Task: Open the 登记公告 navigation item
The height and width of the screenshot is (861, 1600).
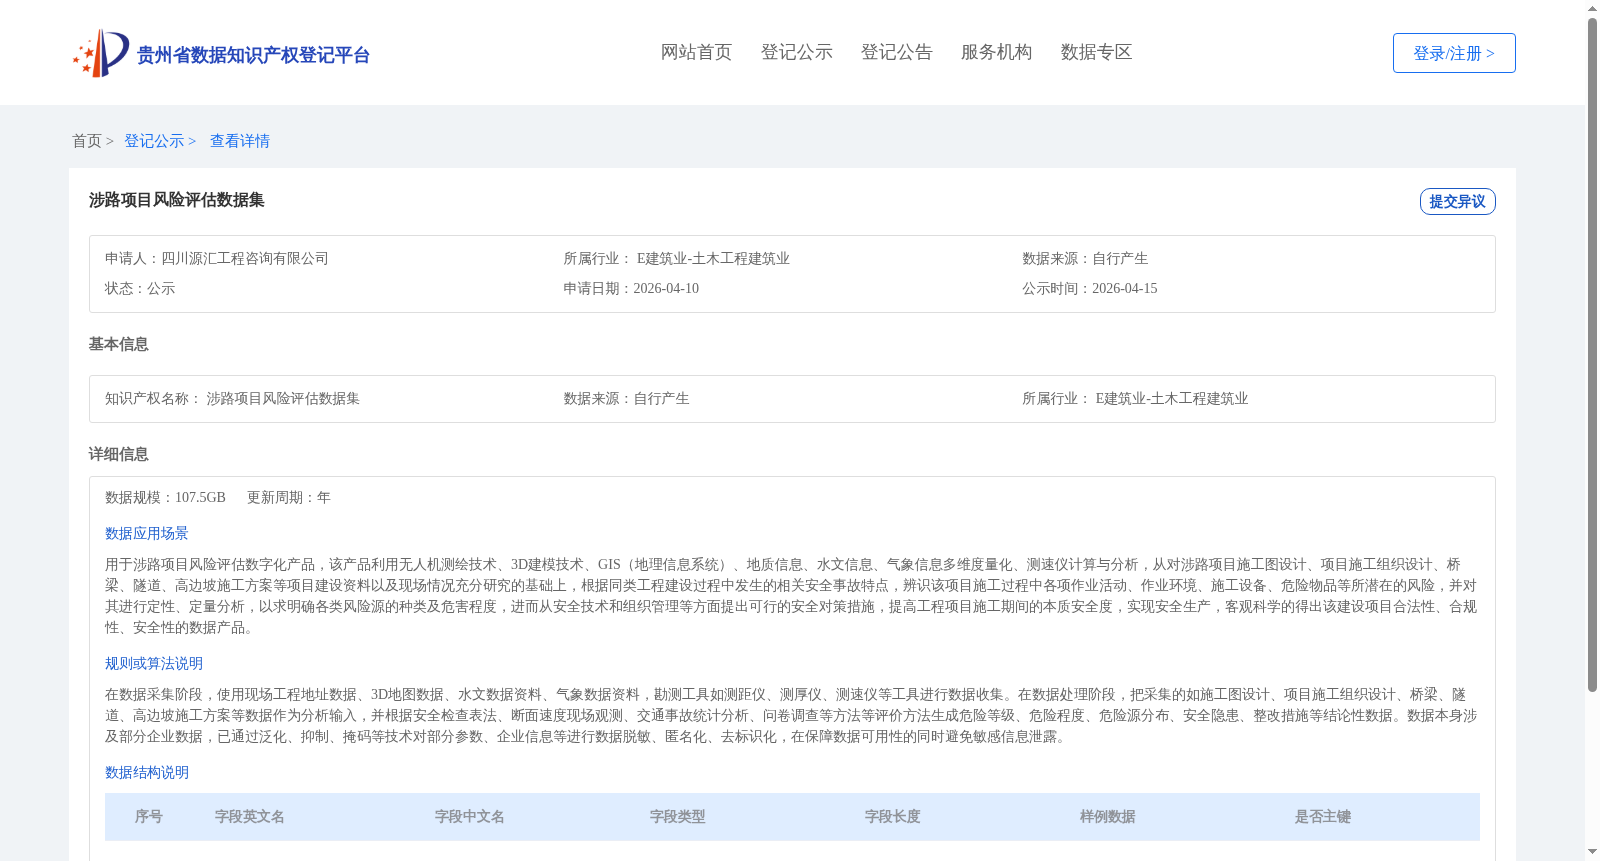Action: click(896, 52)
